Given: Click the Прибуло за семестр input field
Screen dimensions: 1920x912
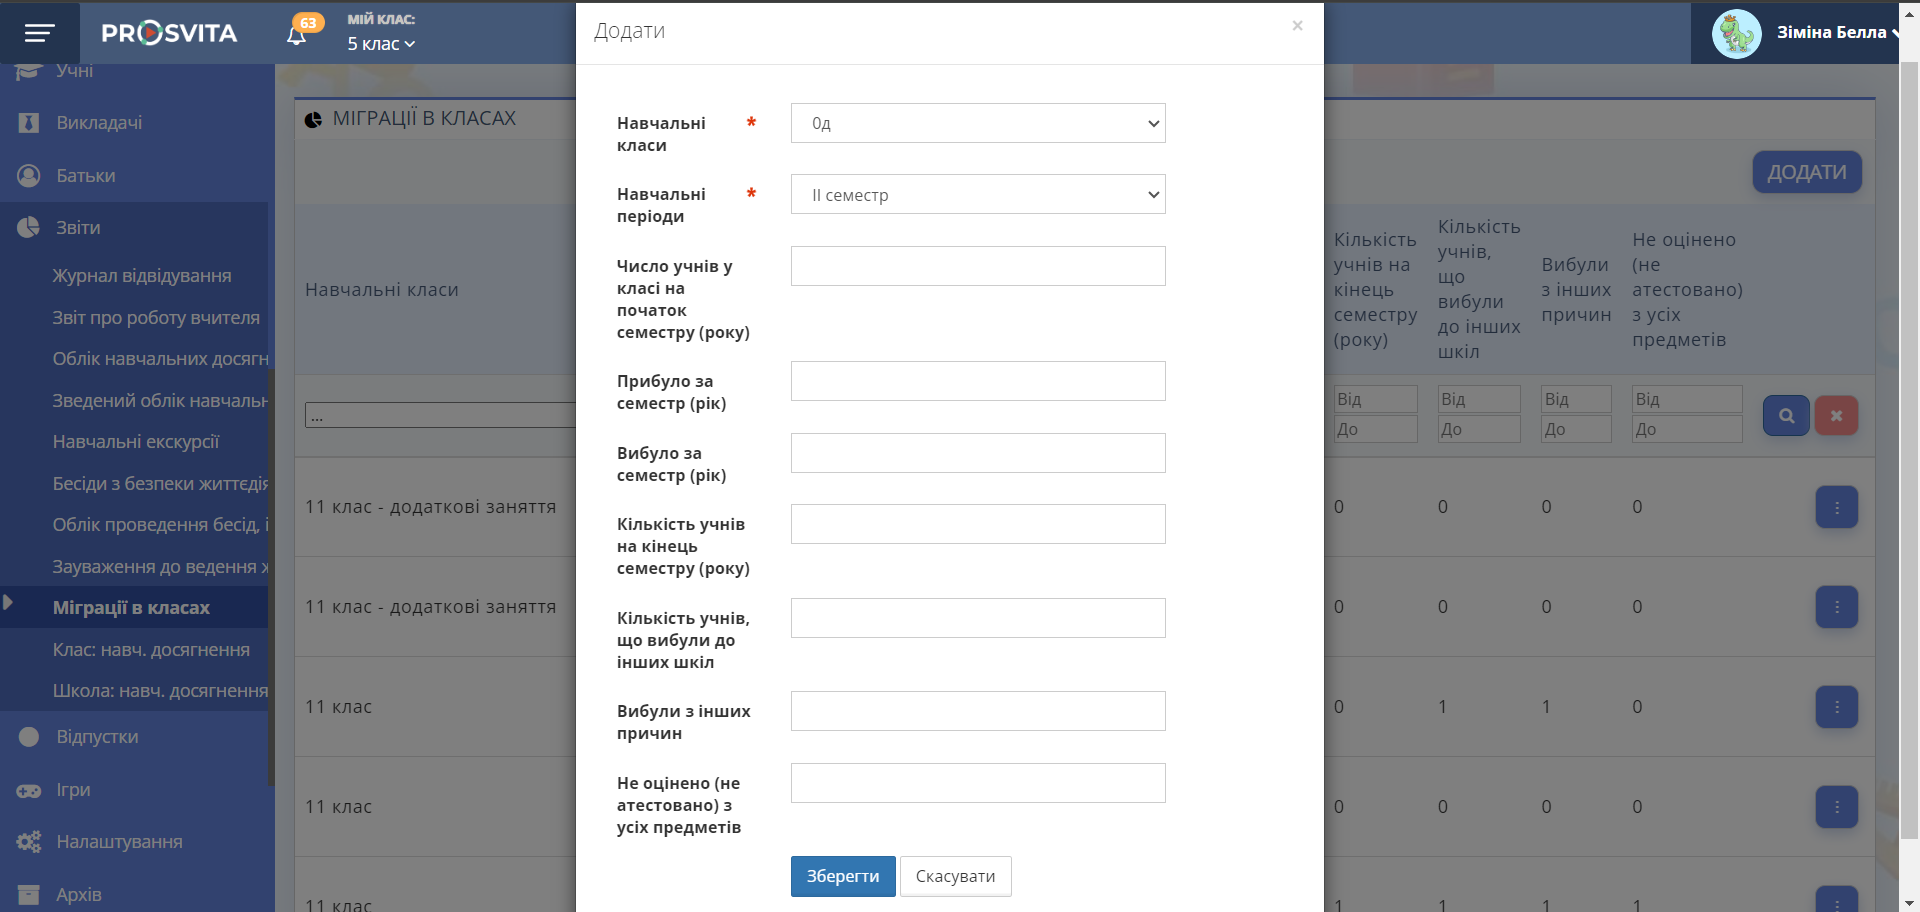Looking at the screenshot, I should tap(977, 381).
